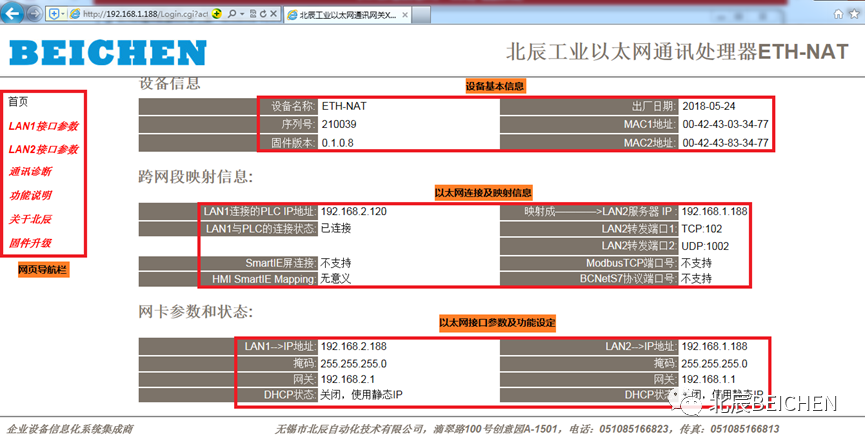Open the blank new tab button
This screenshot has width=865, height=441.
tap(421, 15)
